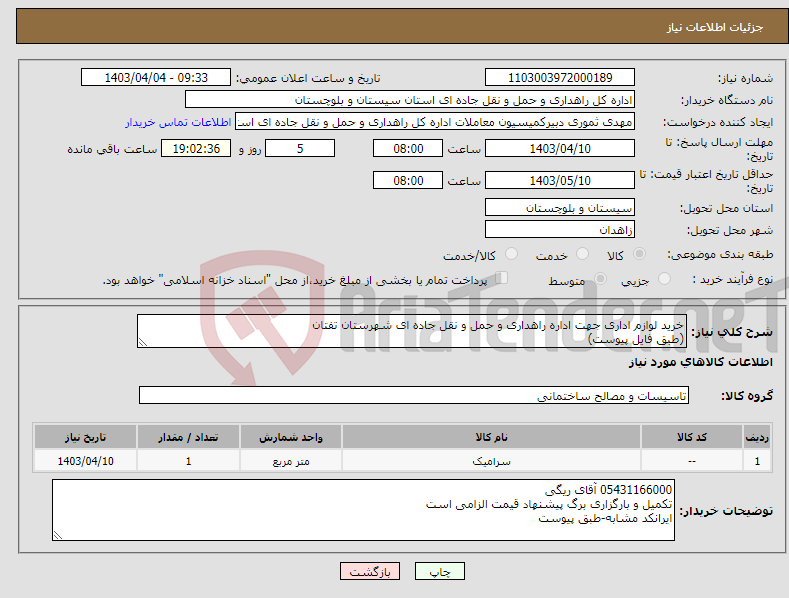The height and width of the screenshot is (598, 789).
Task: Click the نام کالا column header
Action: click(491, 437)
